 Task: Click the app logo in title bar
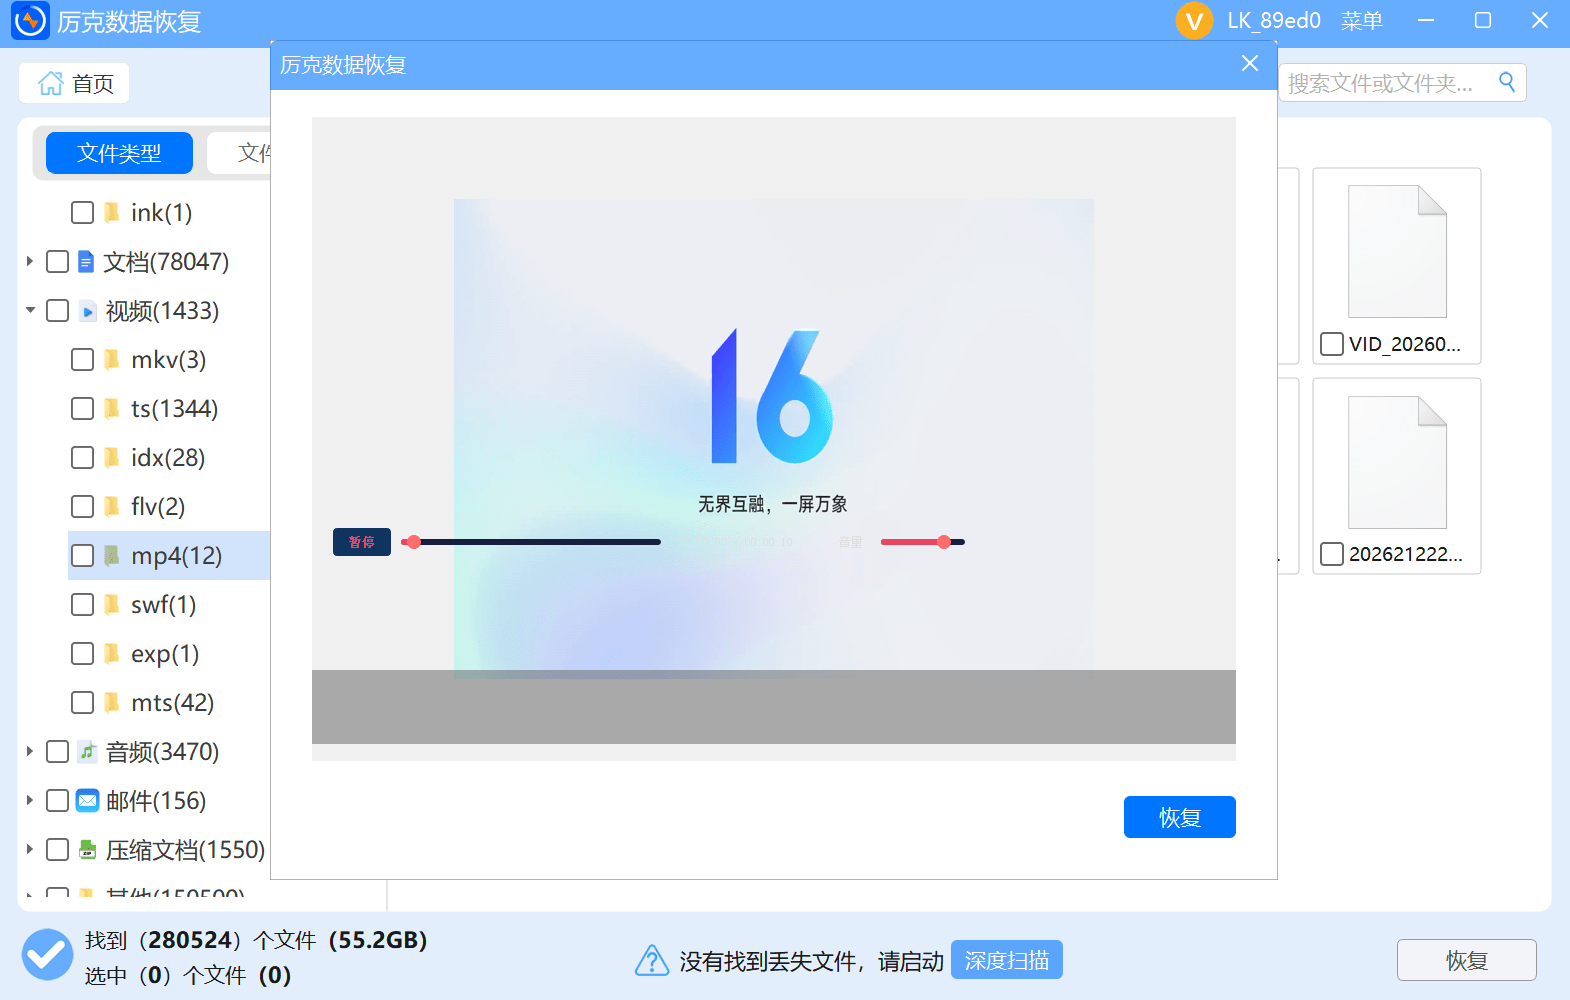(x=30, y=20)
